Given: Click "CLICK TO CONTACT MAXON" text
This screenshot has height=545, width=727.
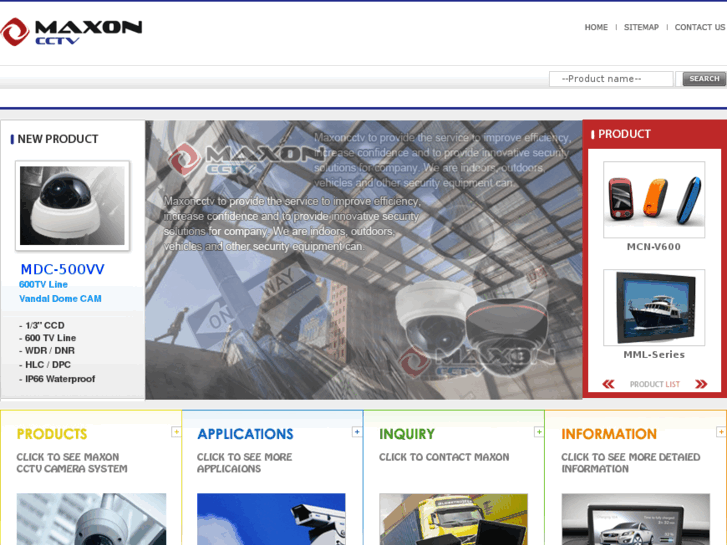Looking at the screenshot, I should tap(444, 457).
